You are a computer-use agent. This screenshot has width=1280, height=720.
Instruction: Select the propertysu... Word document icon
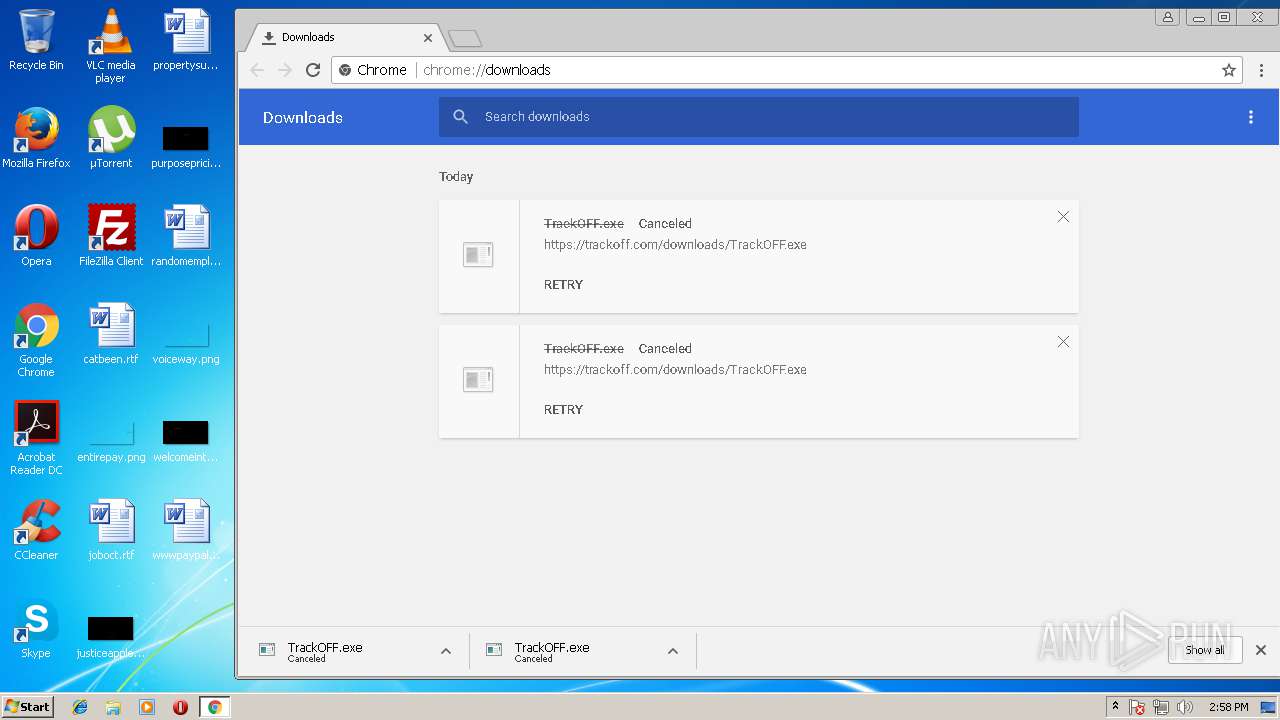coord(185,40)
